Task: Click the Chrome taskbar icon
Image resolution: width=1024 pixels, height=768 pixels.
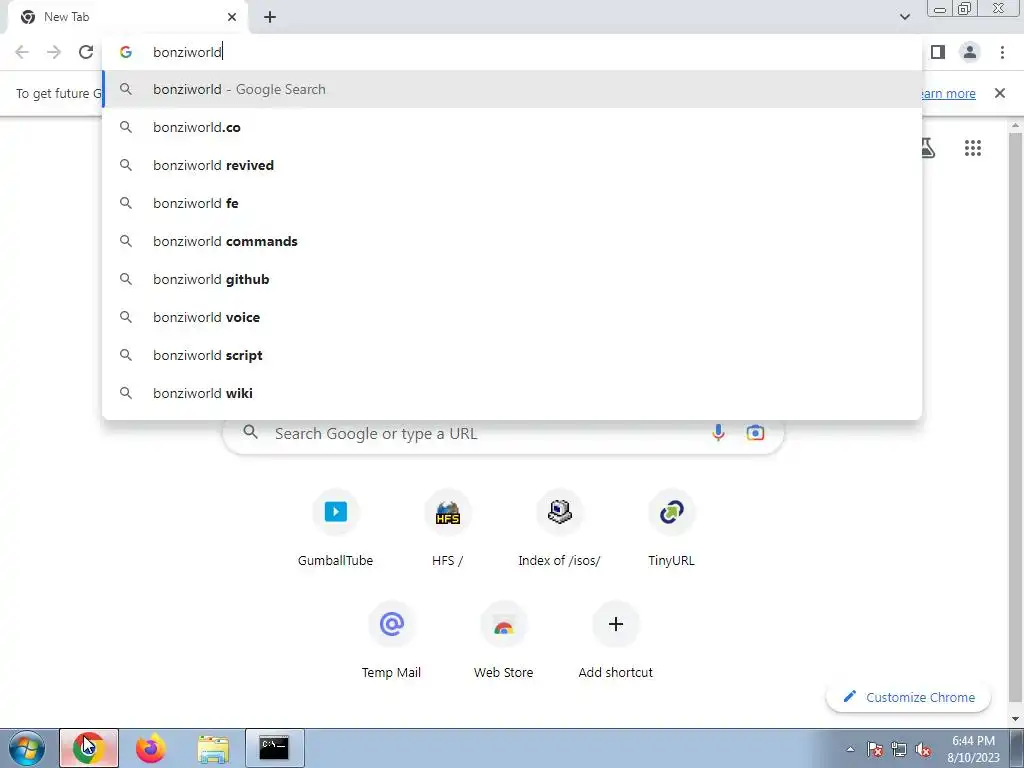Action: point(89,748)
